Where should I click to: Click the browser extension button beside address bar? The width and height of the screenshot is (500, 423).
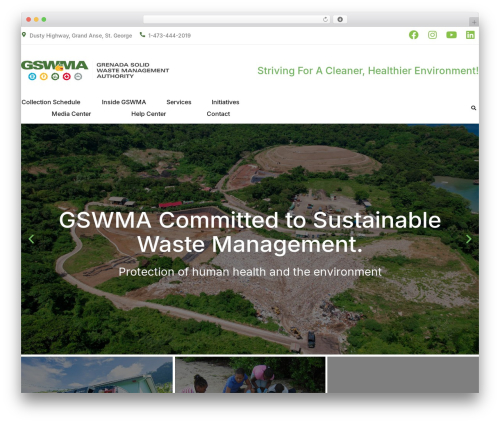[x=340, y=20]
